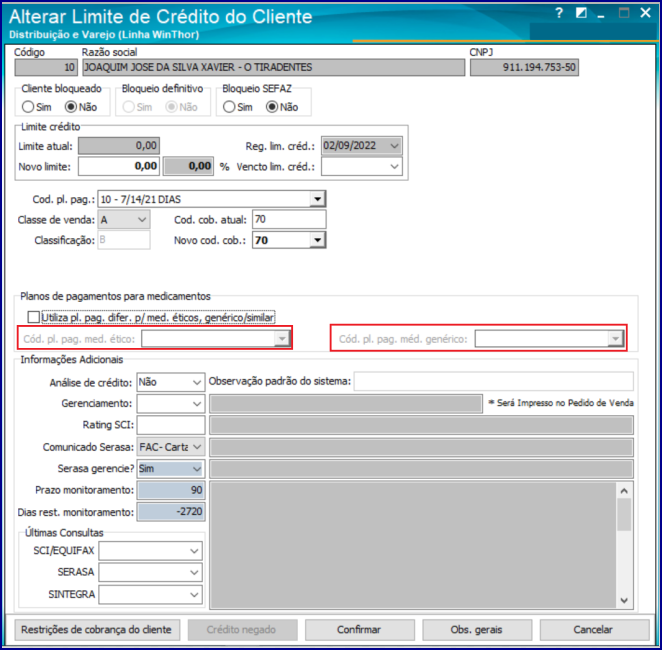The width and height of the screenshot is (662, 650).
Task: Open Obs. gerais button
Action: tap(477, 630)
